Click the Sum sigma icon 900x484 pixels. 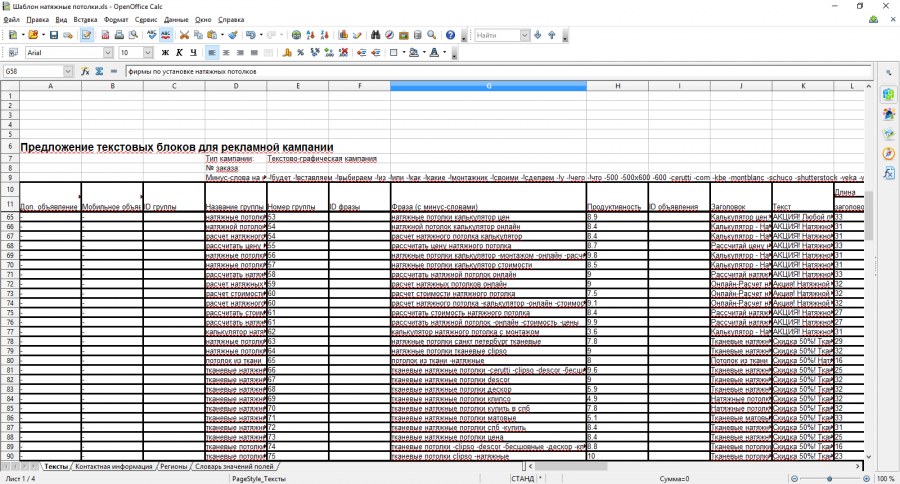[99, 72]
